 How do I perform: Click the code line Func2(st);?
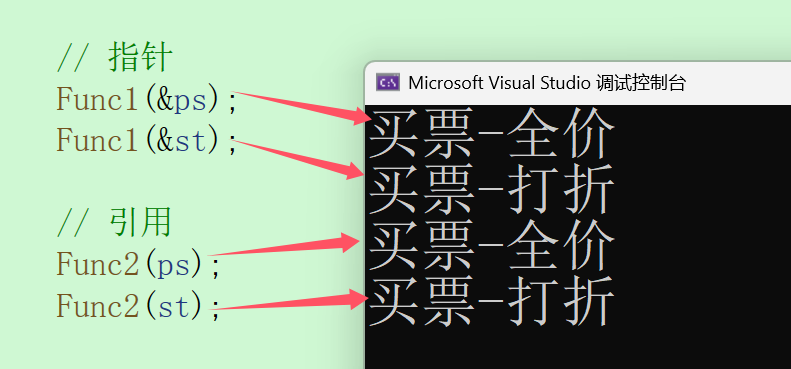(x=138, y=305)
